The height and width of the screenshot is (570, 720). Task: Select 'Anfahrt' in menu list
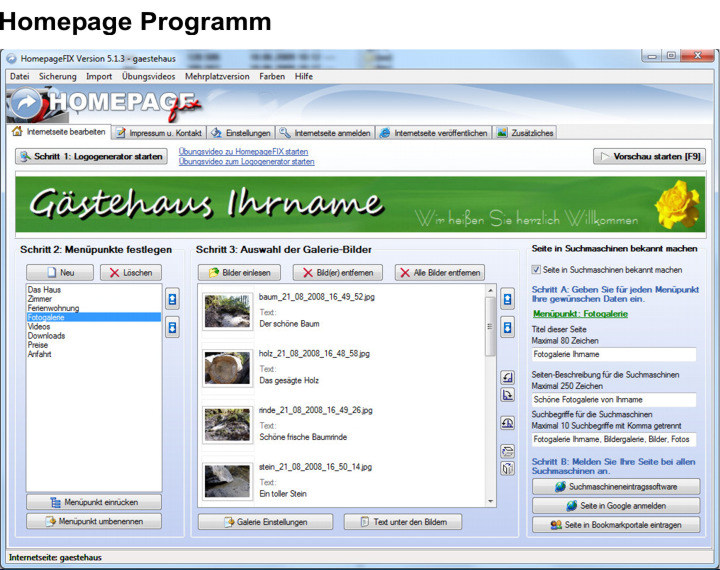pyautogui.click(x=94, y=354)
